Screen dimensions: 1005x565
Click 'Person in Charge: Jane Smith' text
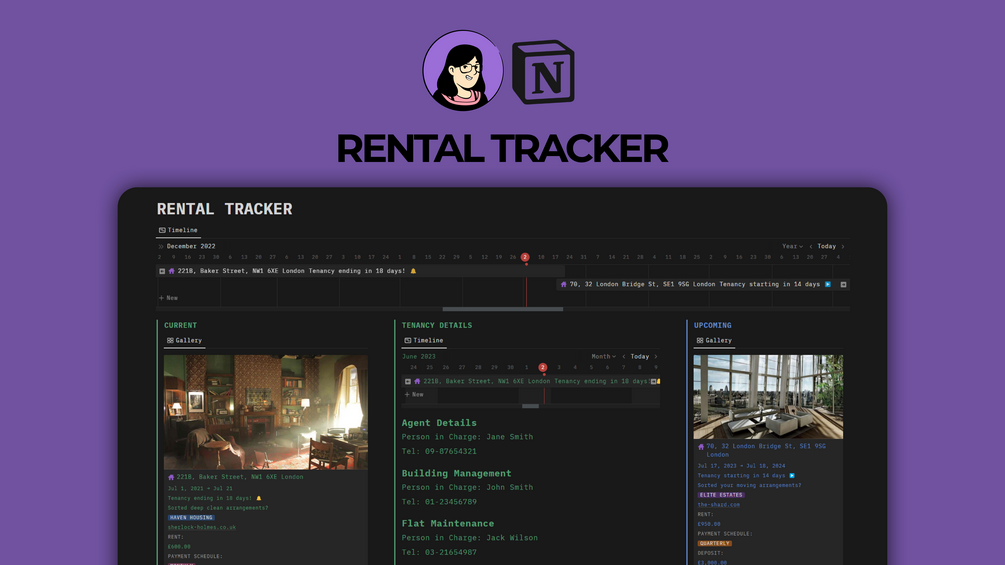tap(467, 437)
